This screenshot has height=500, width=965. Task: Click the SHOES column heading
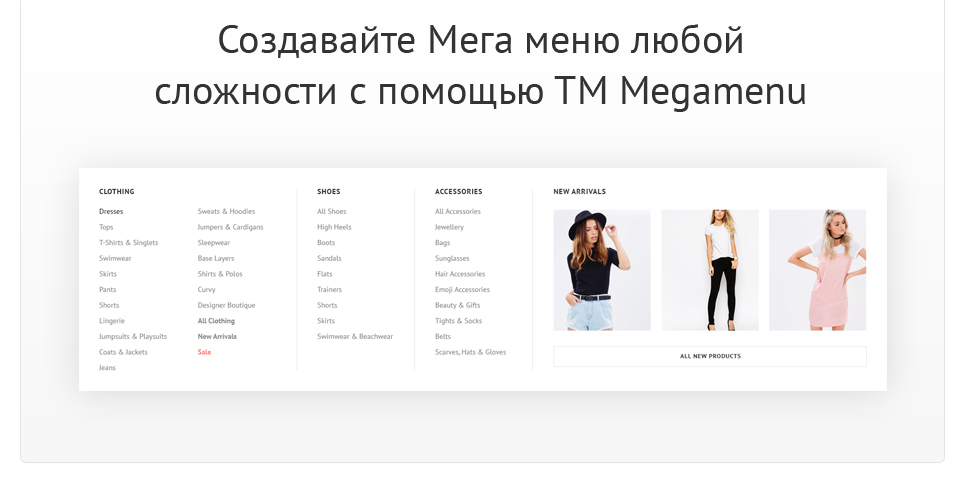pos(329,192)
